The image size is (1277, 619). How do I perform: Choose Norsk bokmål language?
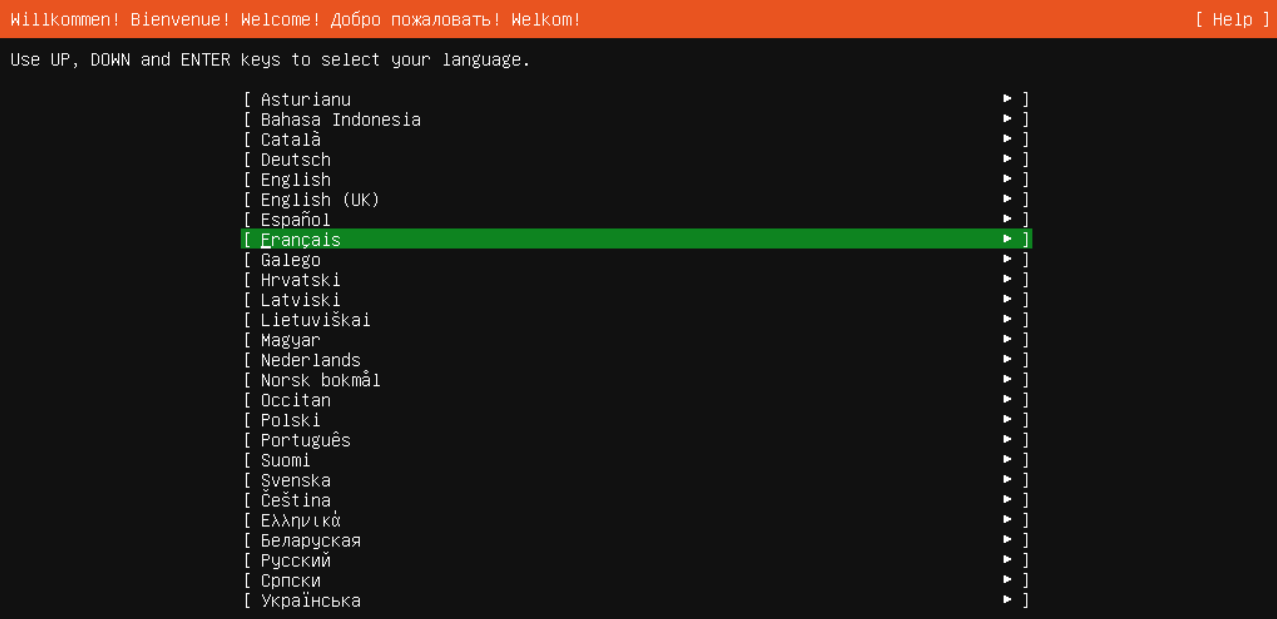tap(320, 380)
